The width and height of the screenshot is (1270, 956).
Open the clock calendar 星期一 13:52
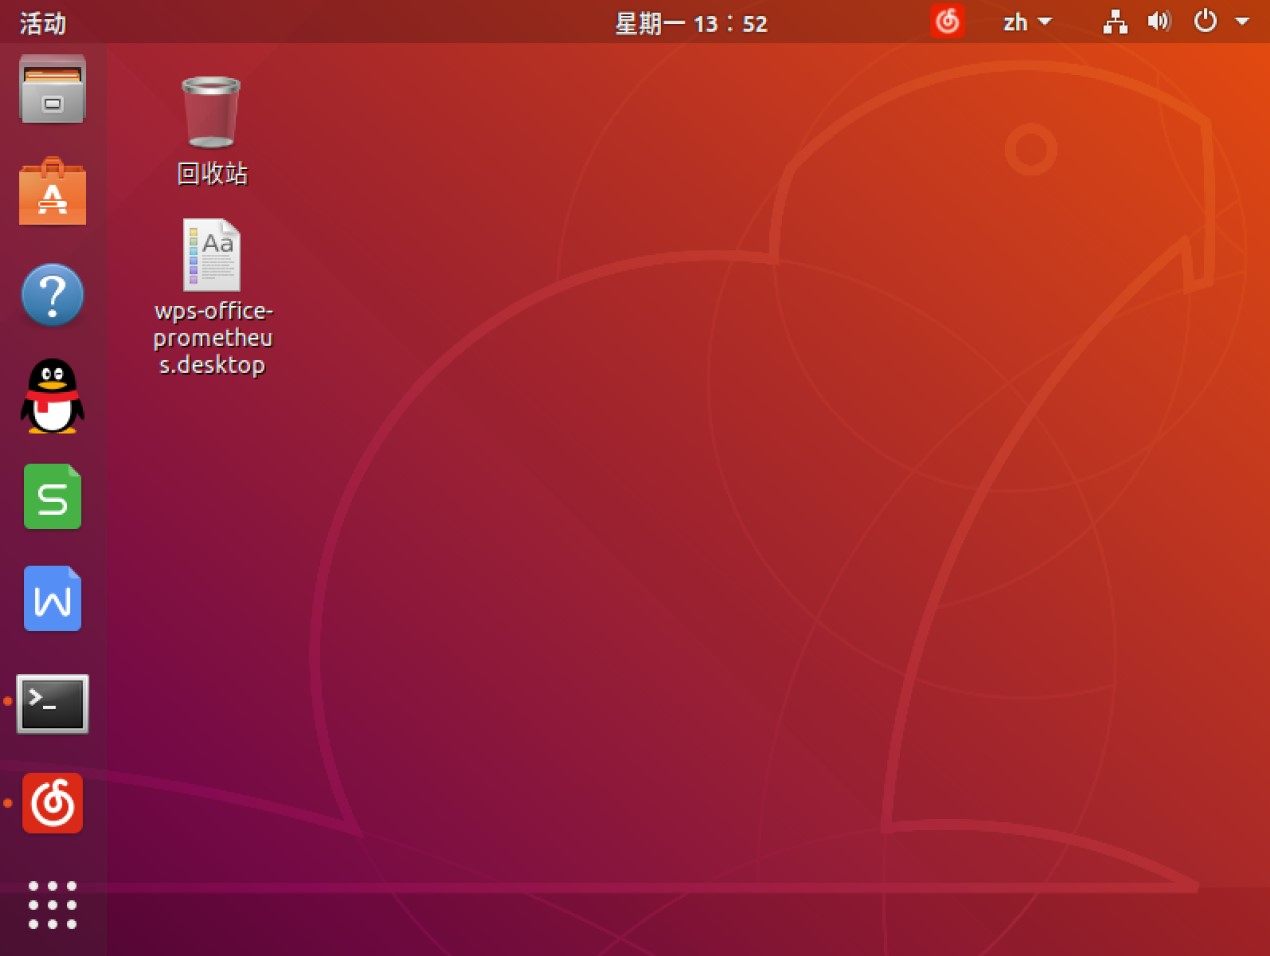(x=691, y=23)
